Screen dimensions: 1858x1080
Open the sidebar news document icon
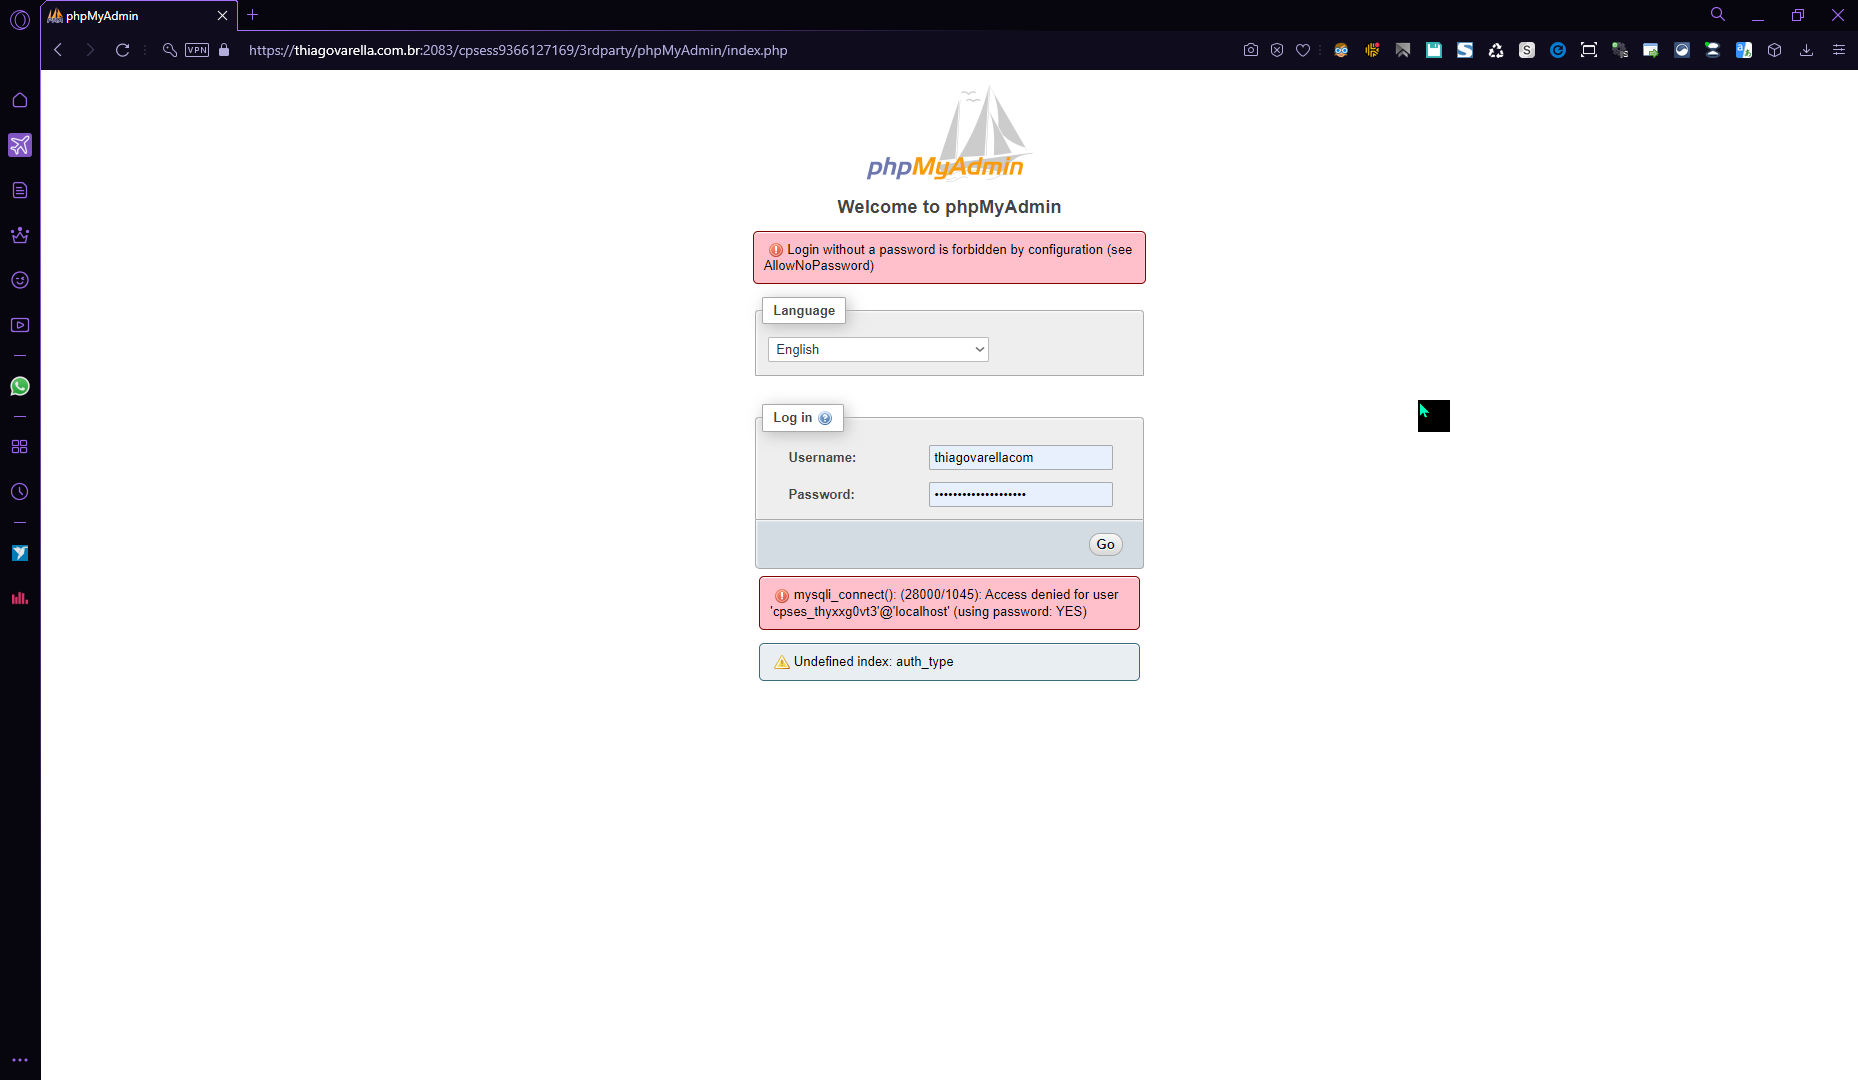[x=20, y=190]
